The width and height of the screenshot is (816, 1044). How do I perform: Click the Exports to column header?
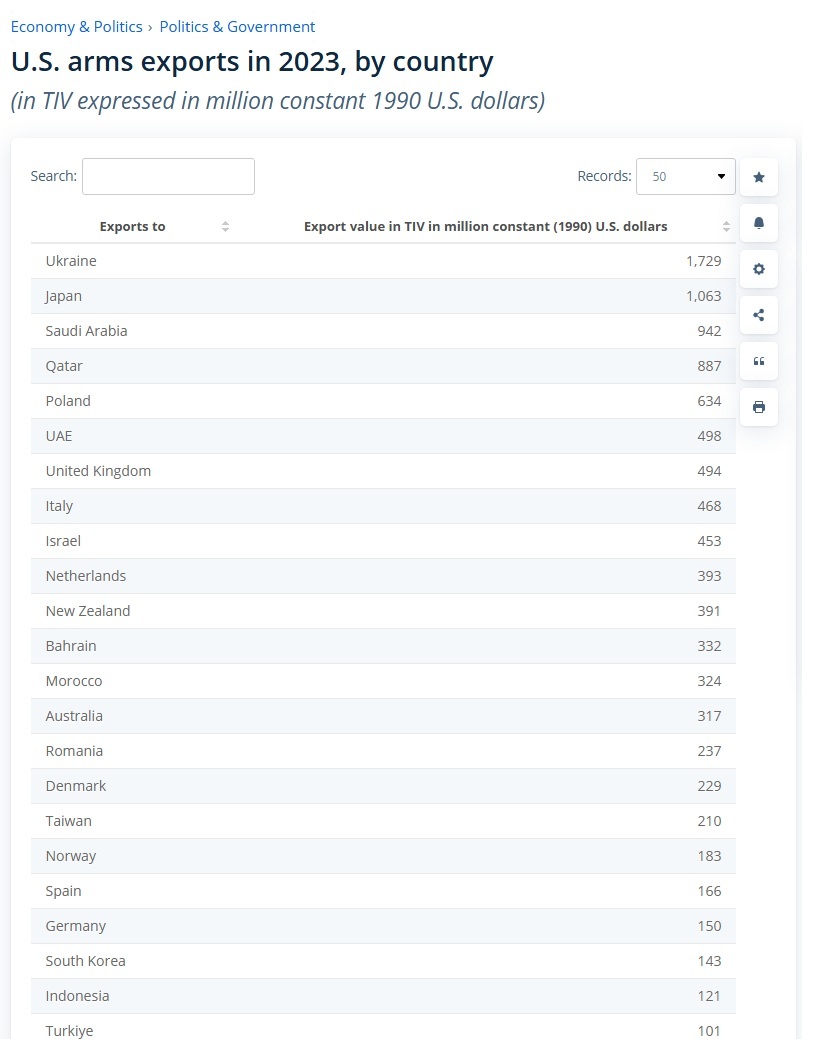coord(132,226)
